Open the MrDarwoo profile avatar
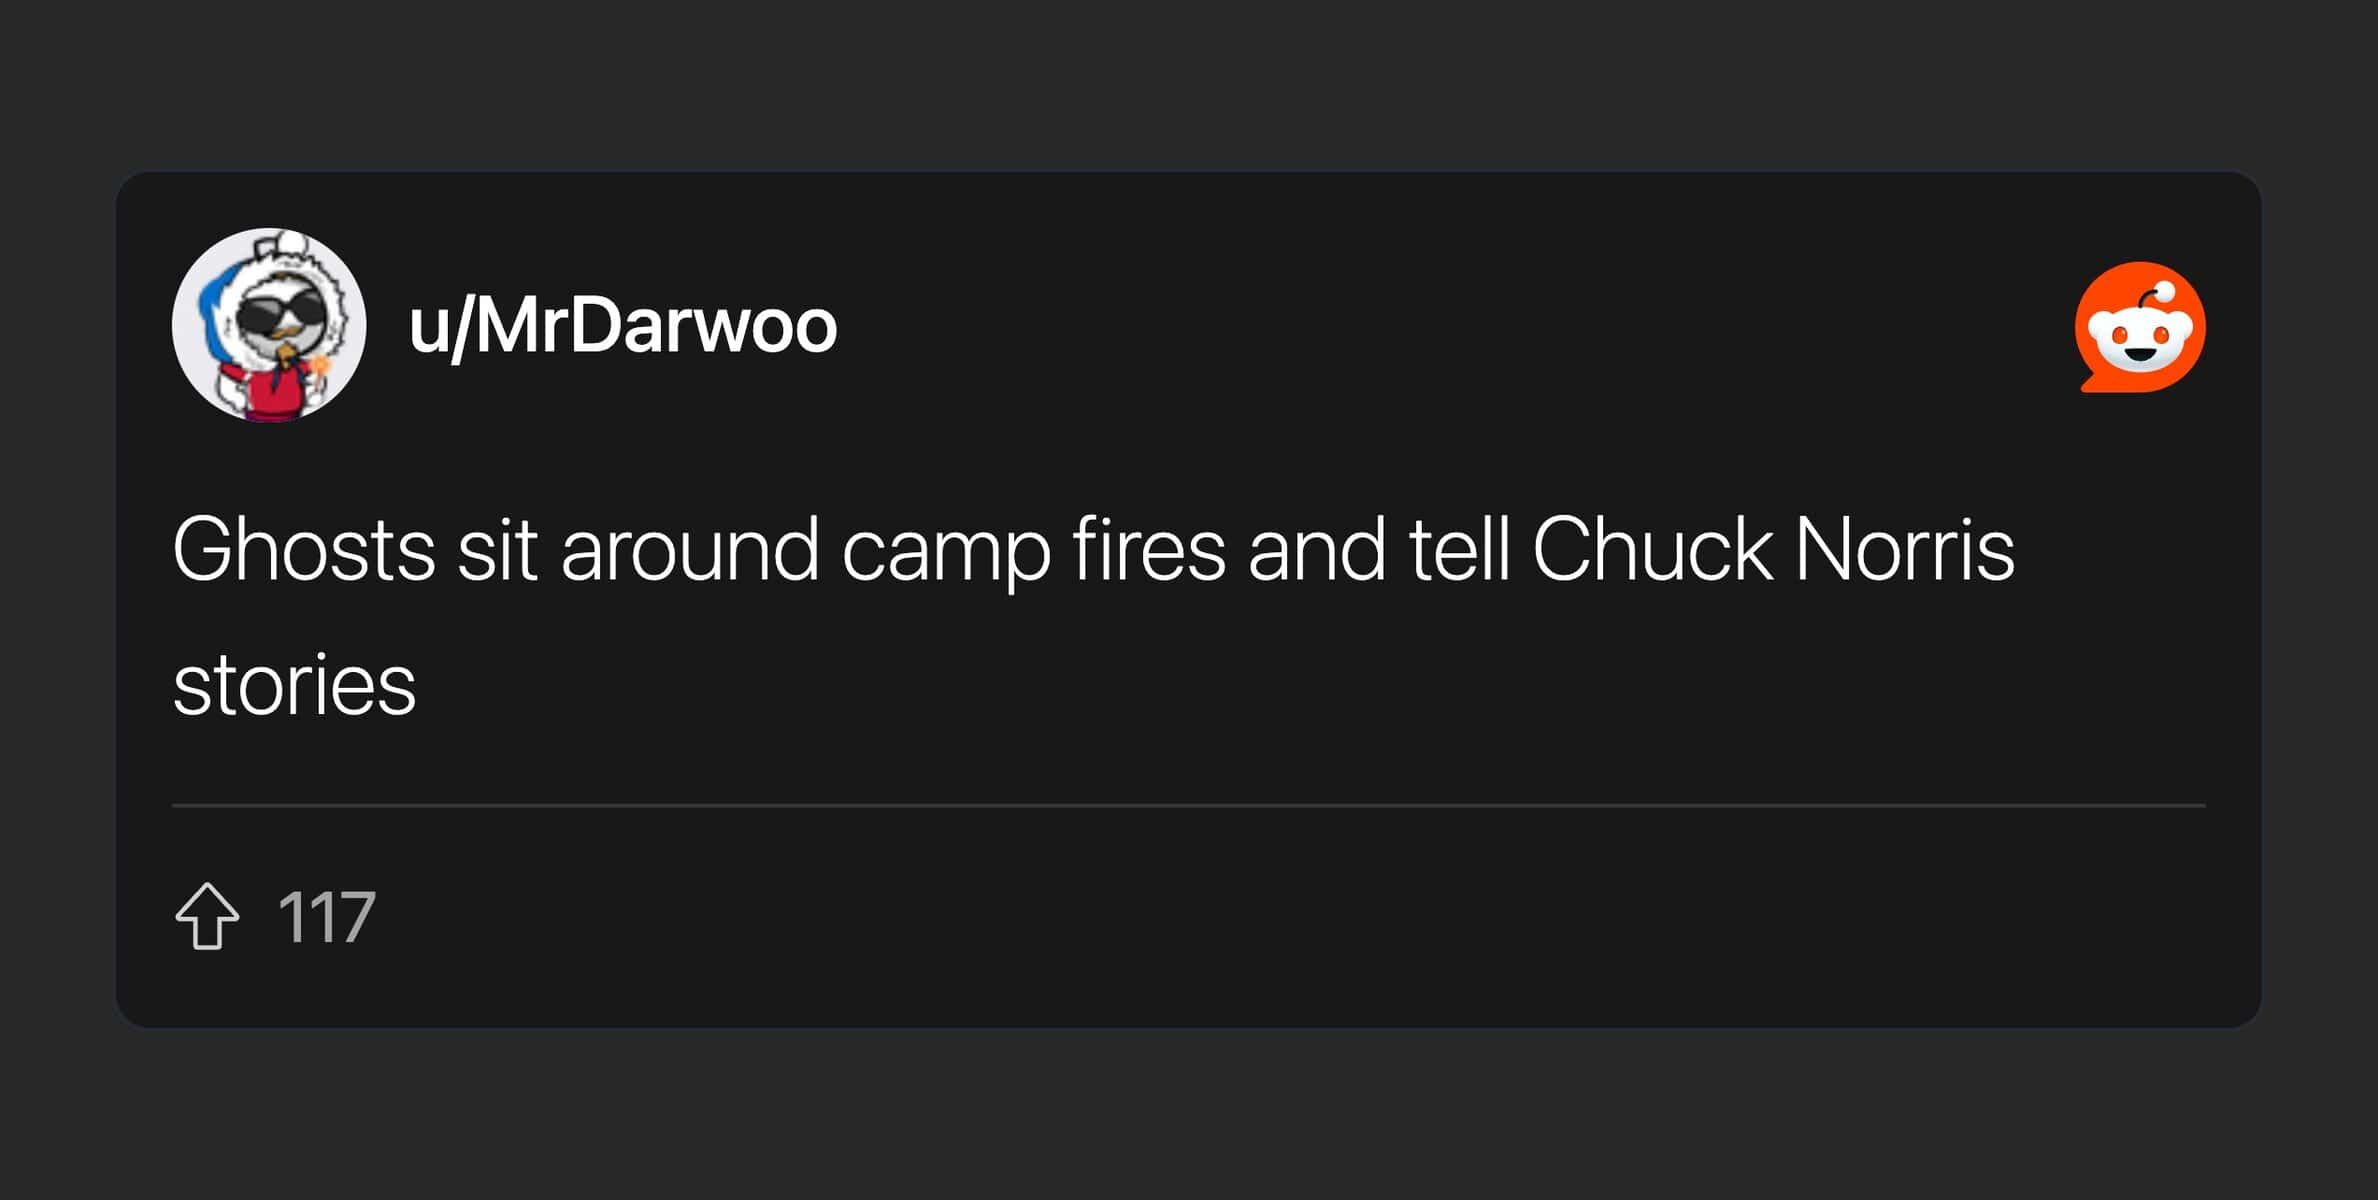Image resolution: width=2378 pixels, height=1200 pixels. 269,325
